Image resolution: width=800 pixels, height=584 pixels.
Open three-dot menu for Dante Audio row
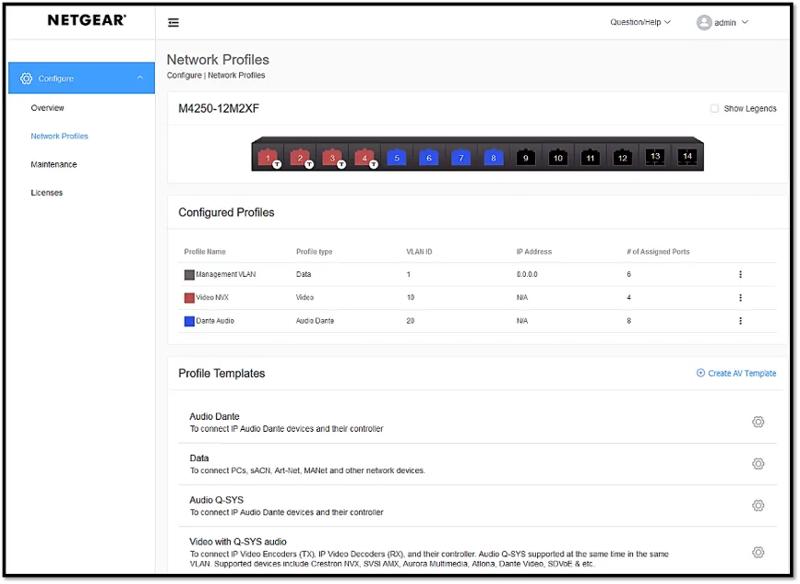point(740,320)
